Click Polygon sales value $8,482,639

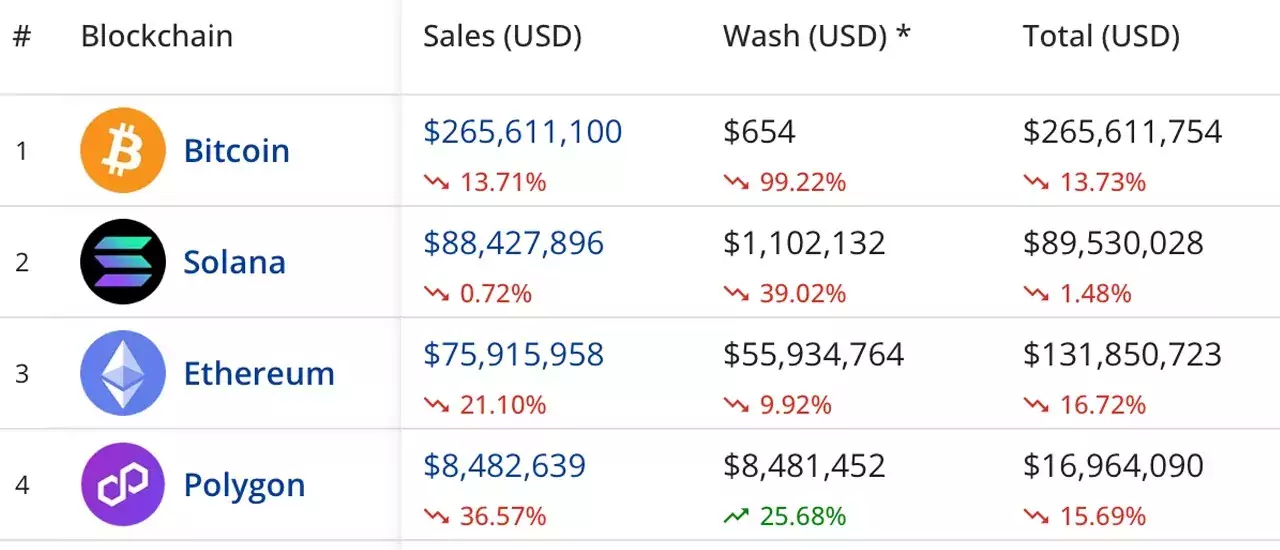tap(504, 466)
